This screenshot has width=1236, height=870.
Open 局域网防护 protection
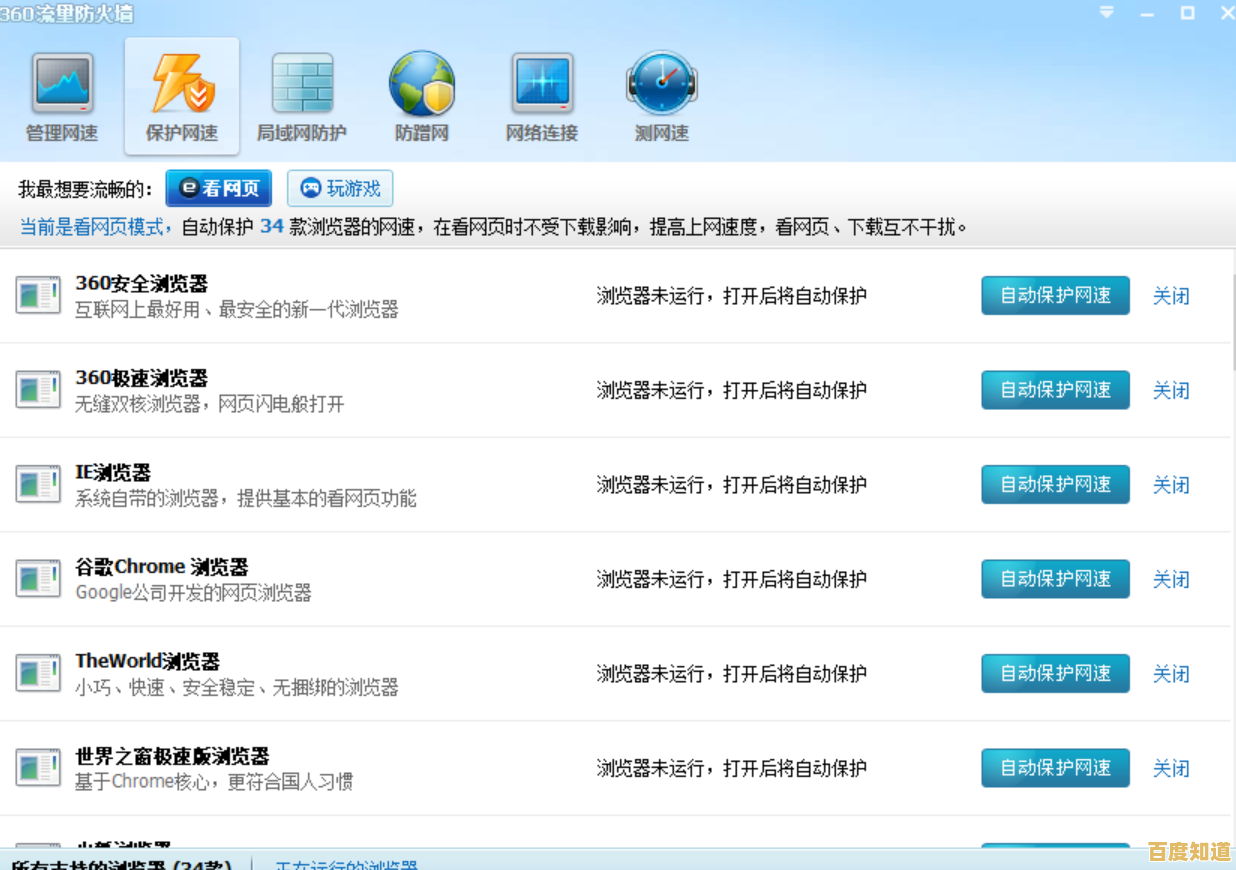click(301, 95)
